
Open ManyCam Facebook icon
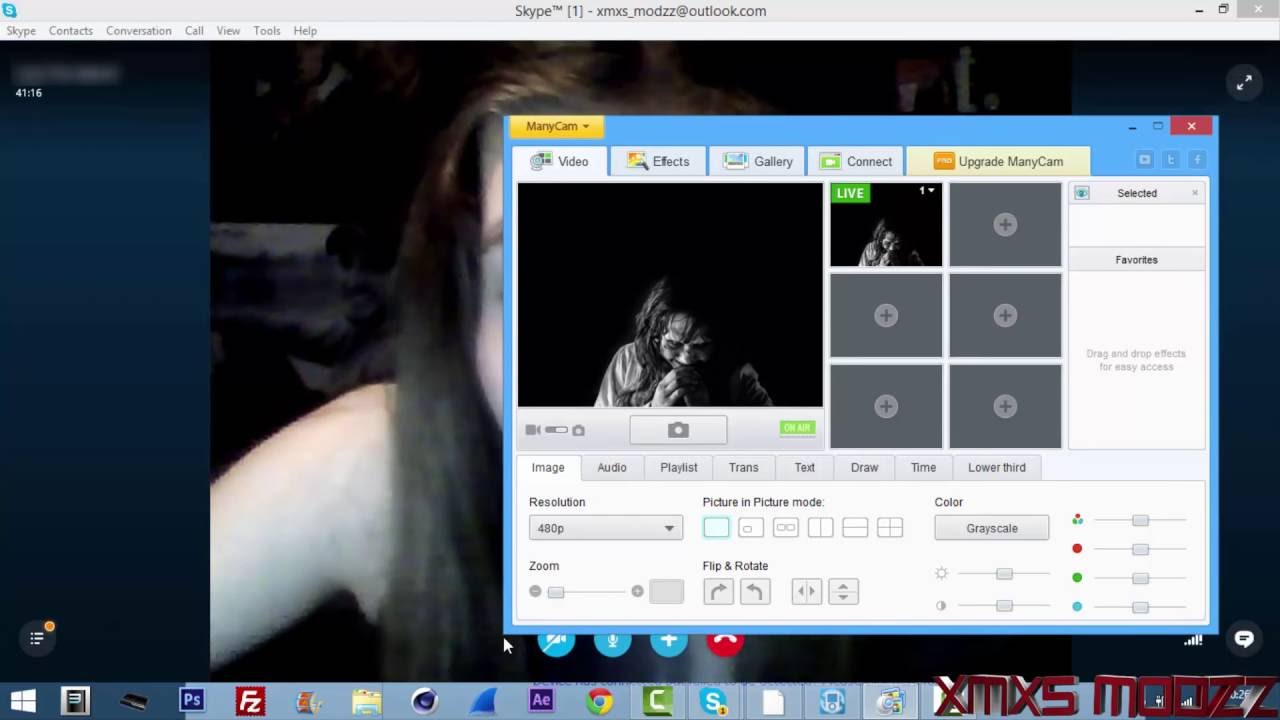[x=1197, y=160]
